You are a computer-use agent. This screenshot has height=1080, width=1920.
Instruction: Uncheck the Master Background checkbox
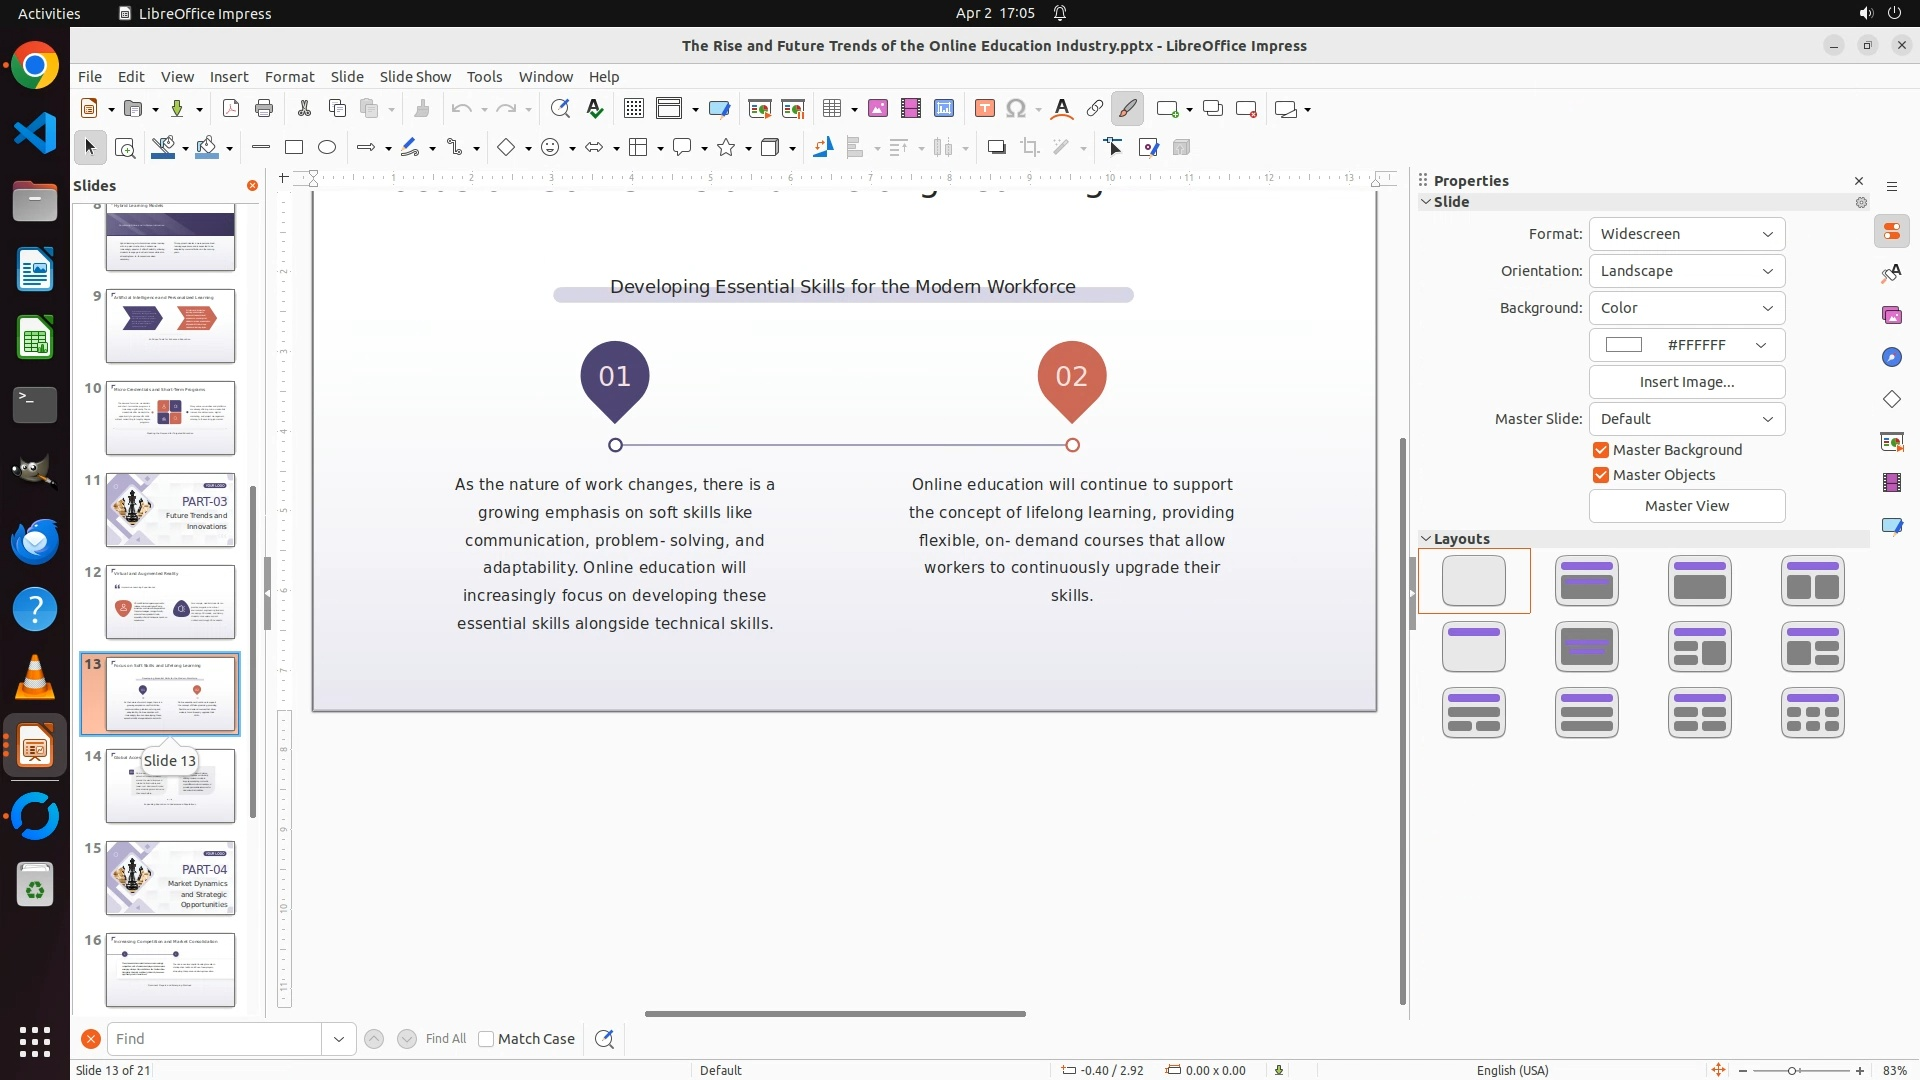tap(1601, 450)
